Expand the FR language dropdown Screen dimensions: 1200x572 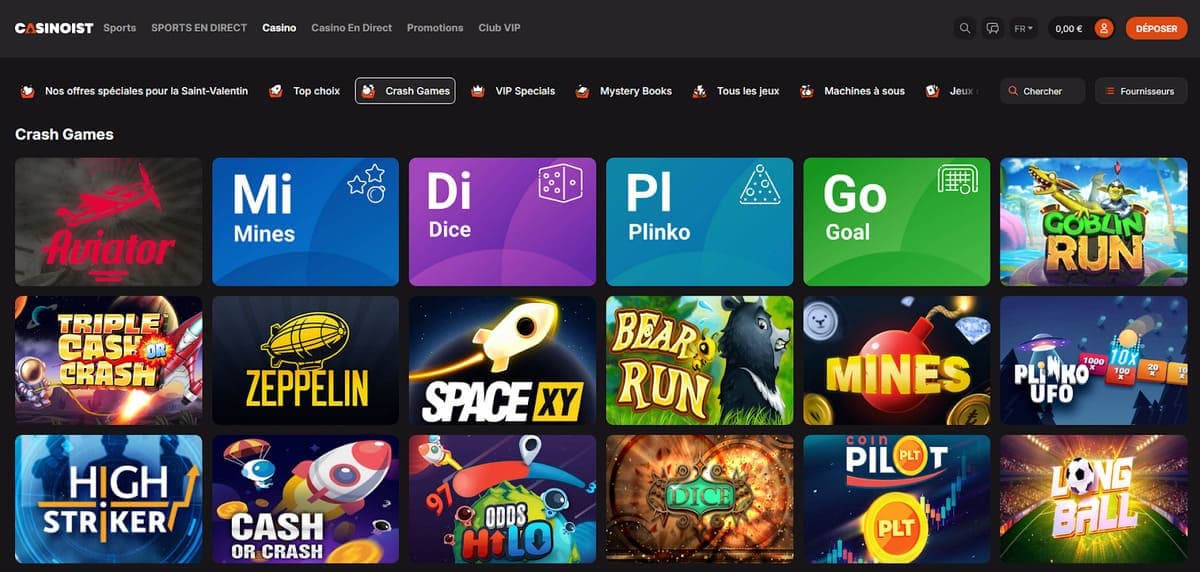pyautogui.click(x=1024, y=29)
